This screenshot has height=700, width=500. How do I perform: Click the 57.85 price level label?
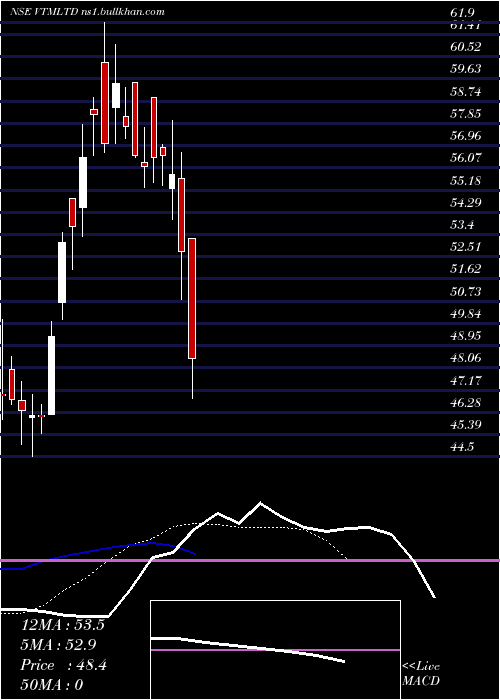(466, 113)
